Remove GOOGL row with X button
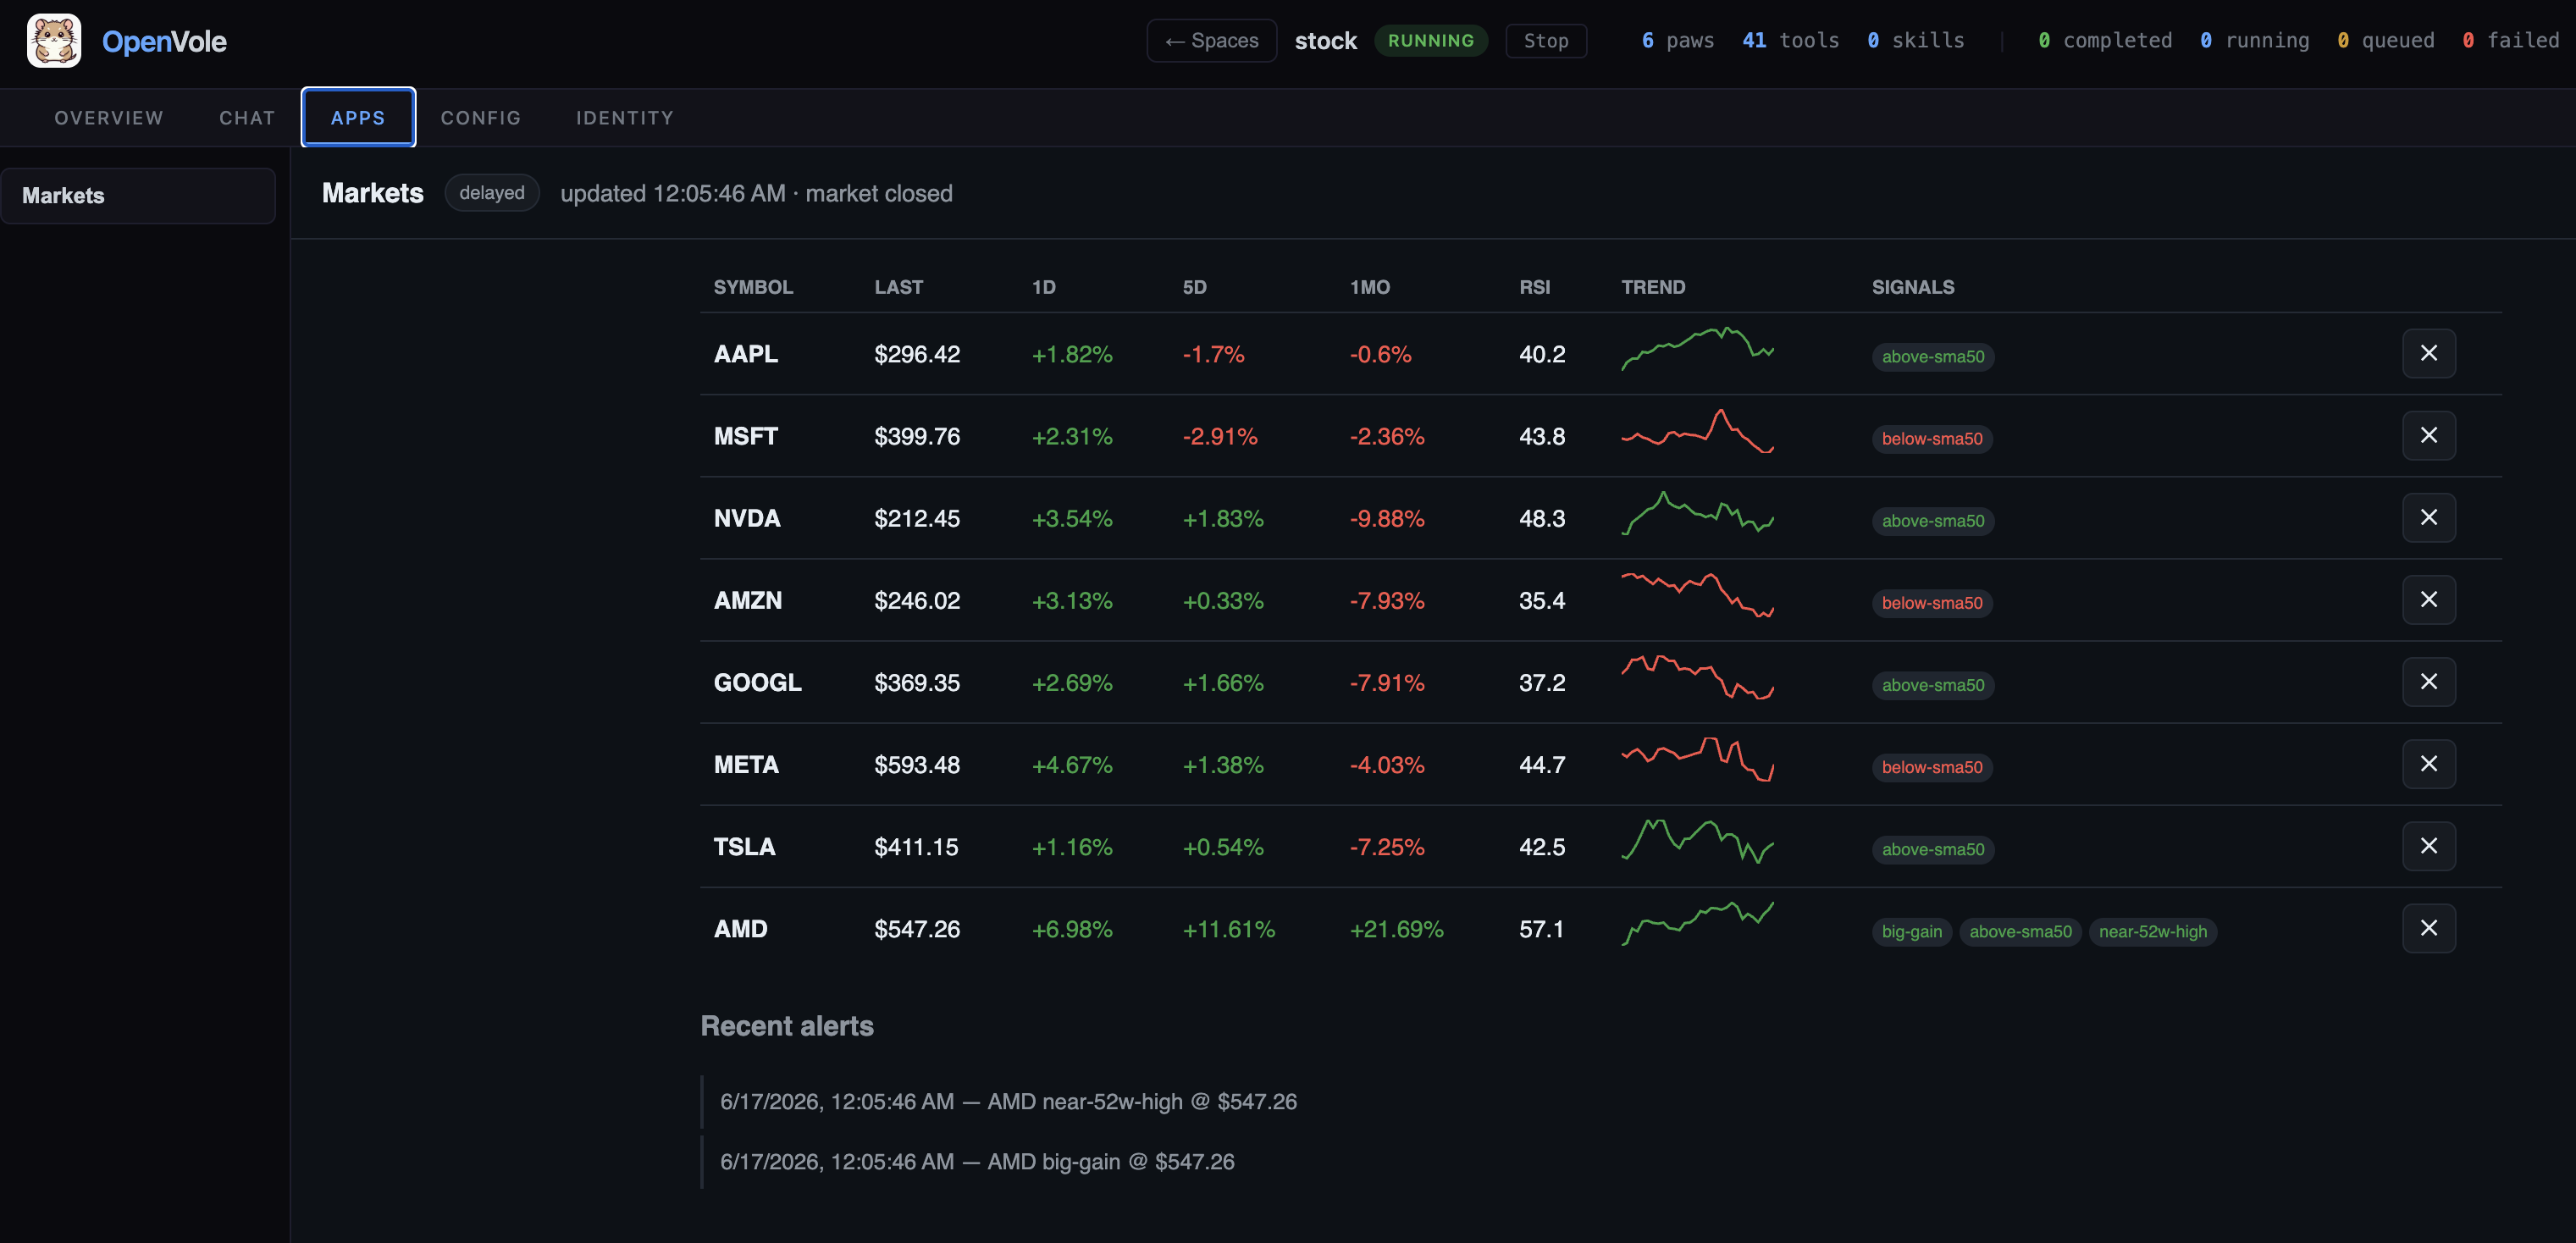 pos(2428,681)
